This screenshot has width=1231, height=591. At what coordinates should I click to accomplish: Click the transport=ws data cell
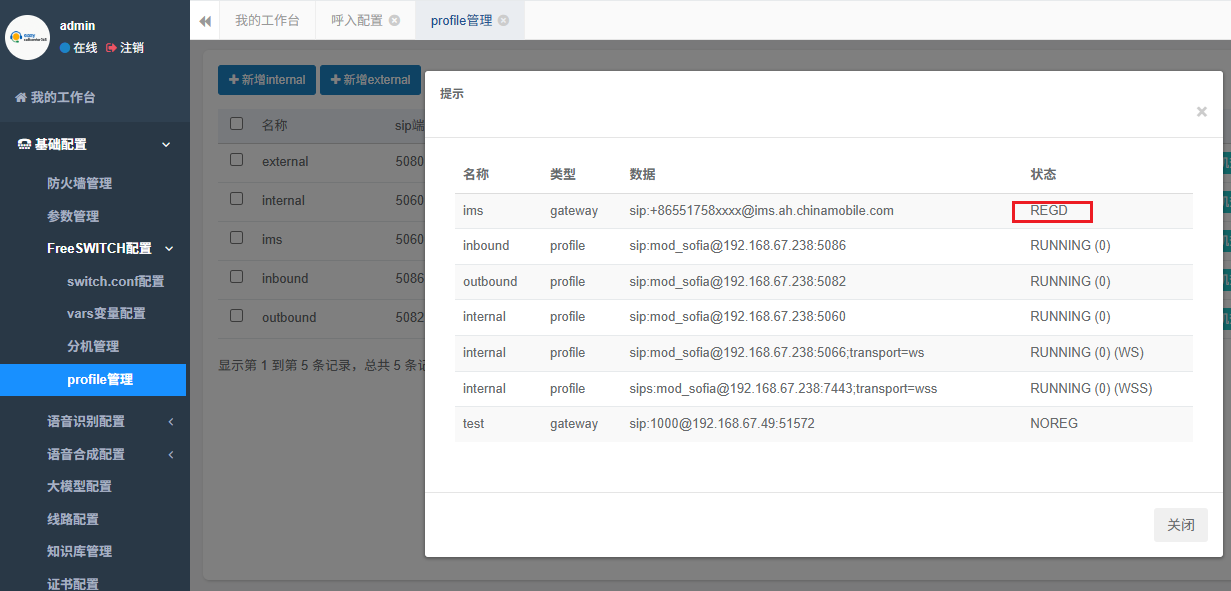pyautogui.click(x=777, y=353)
